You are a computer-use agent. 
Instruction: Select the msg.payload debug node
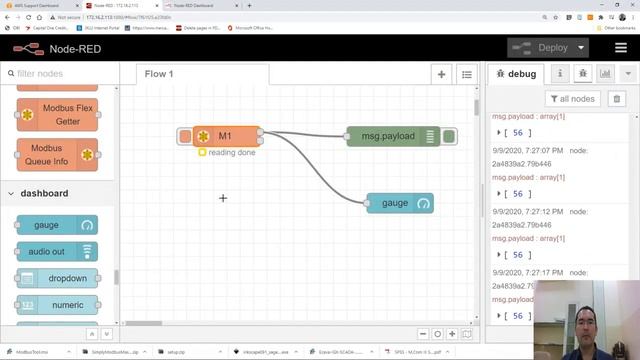(x=393, y=136)
